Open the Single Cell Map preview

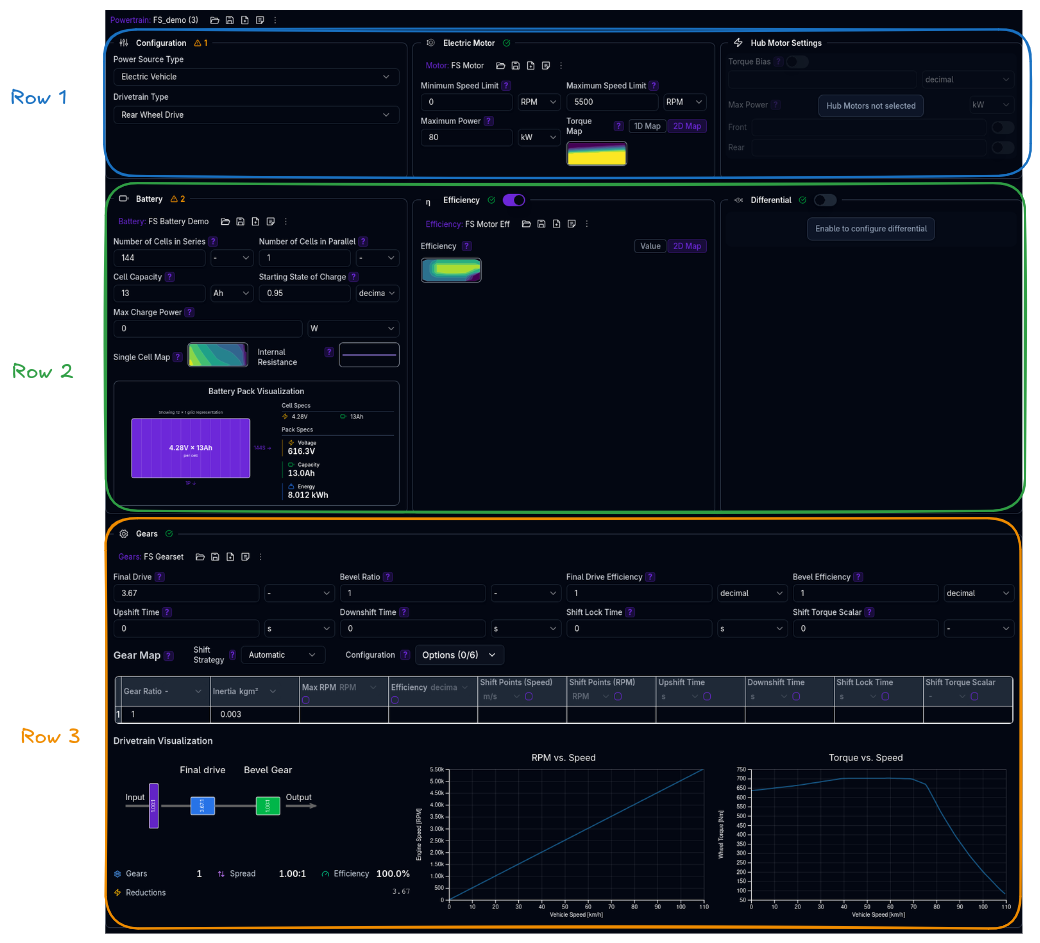click(218, 354)
